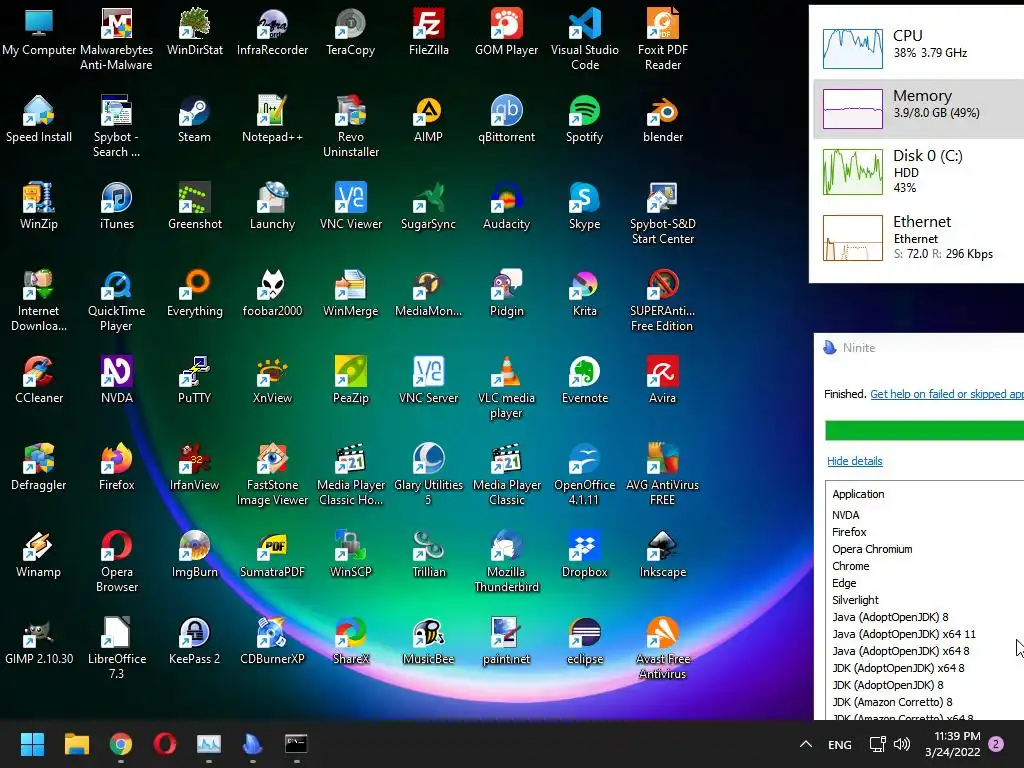Open the Firefox desktop shortcut
The width and height of the screenshot is (1024, 768).
[116, 467]
